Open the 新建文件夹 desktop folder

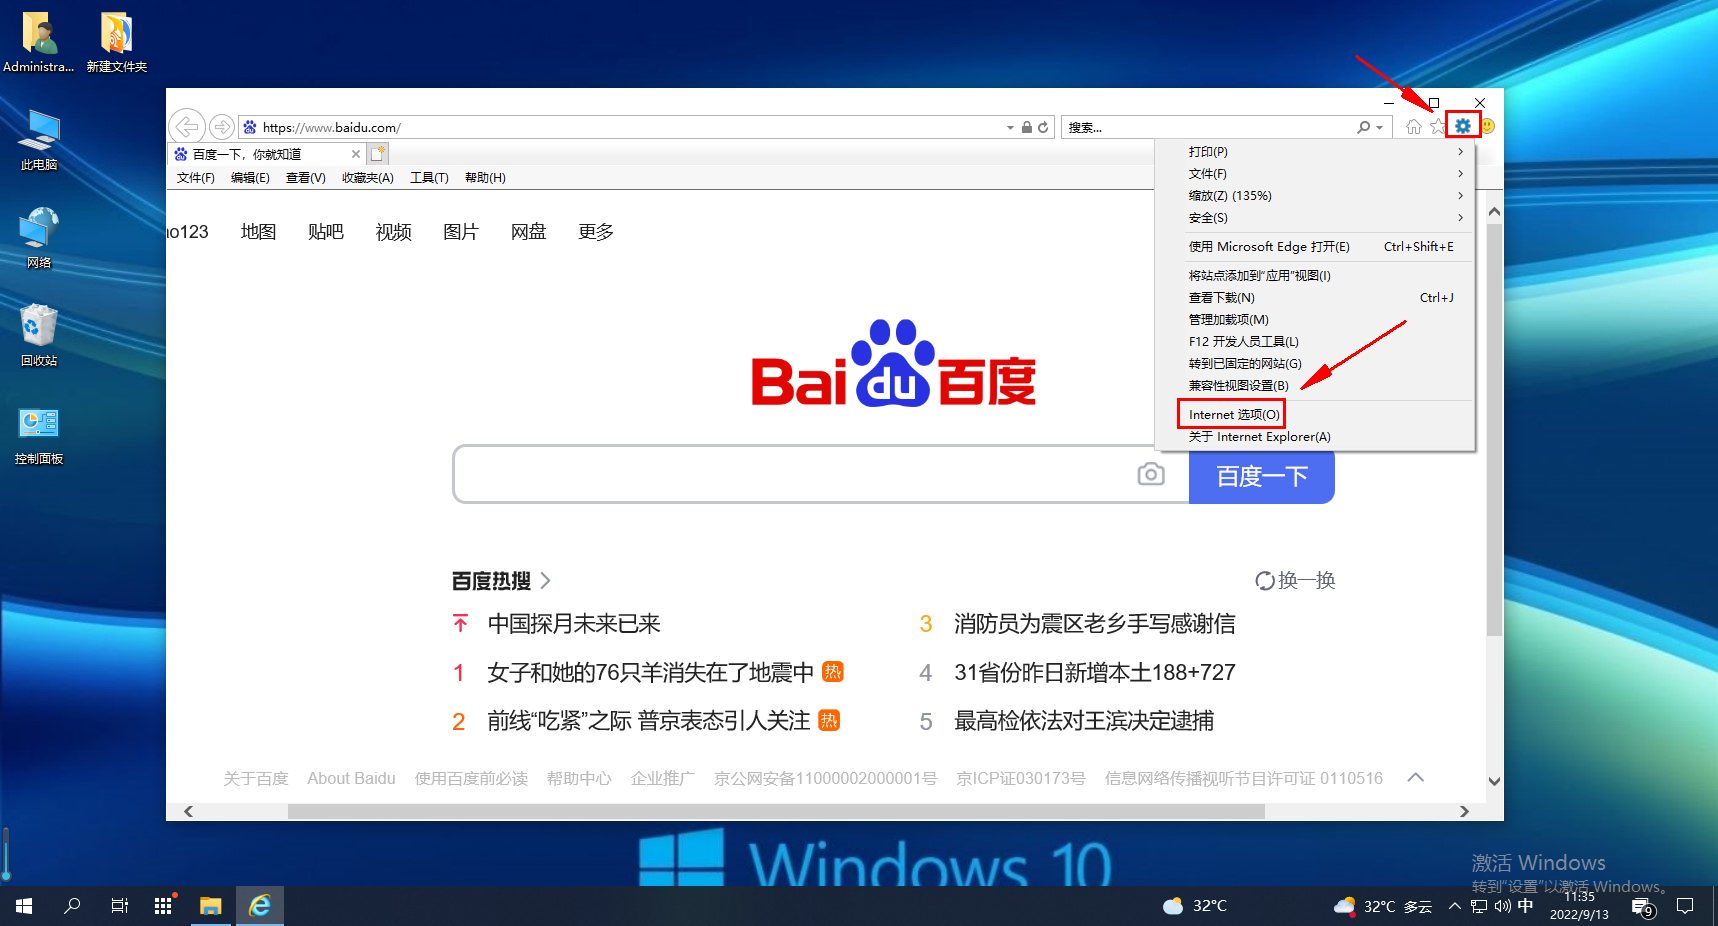pos(117,42)
